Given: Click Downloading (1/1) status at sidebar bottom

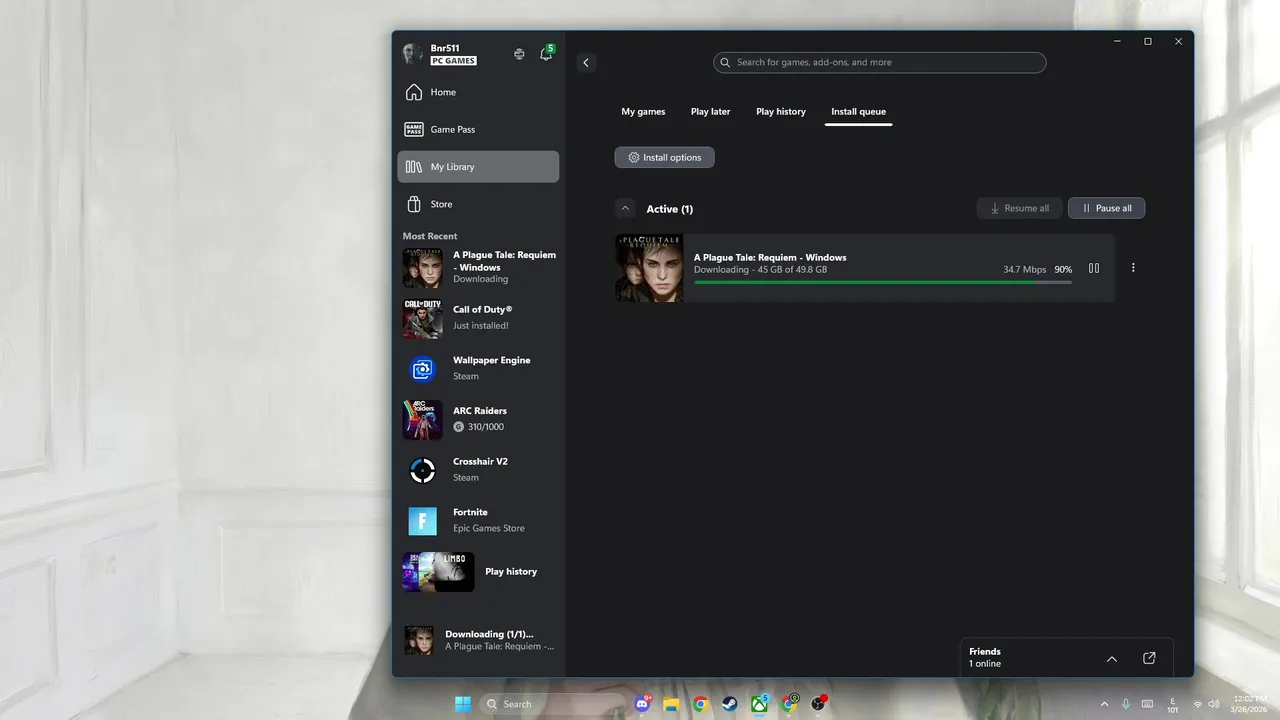Looking at the screenshot, I should point(479,640).
